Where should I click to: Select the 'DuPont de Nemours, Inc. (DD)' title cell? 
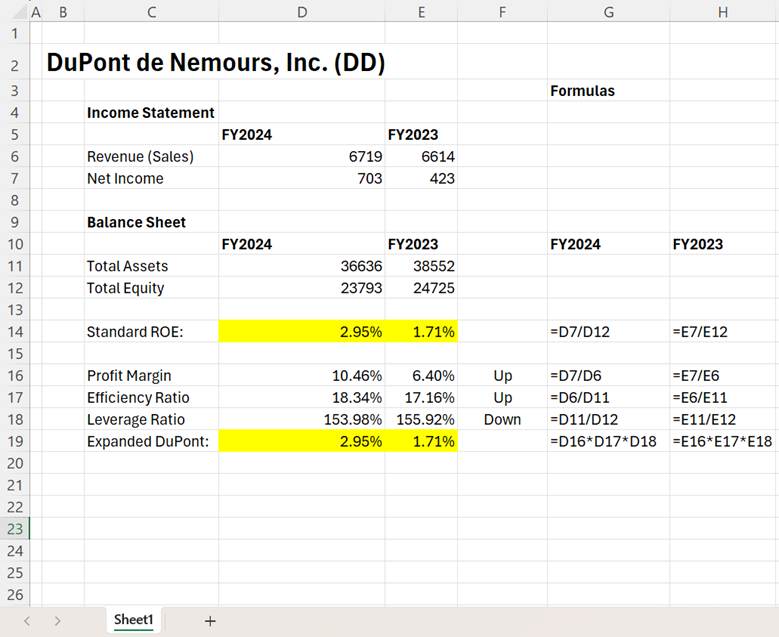coord(216,63)
